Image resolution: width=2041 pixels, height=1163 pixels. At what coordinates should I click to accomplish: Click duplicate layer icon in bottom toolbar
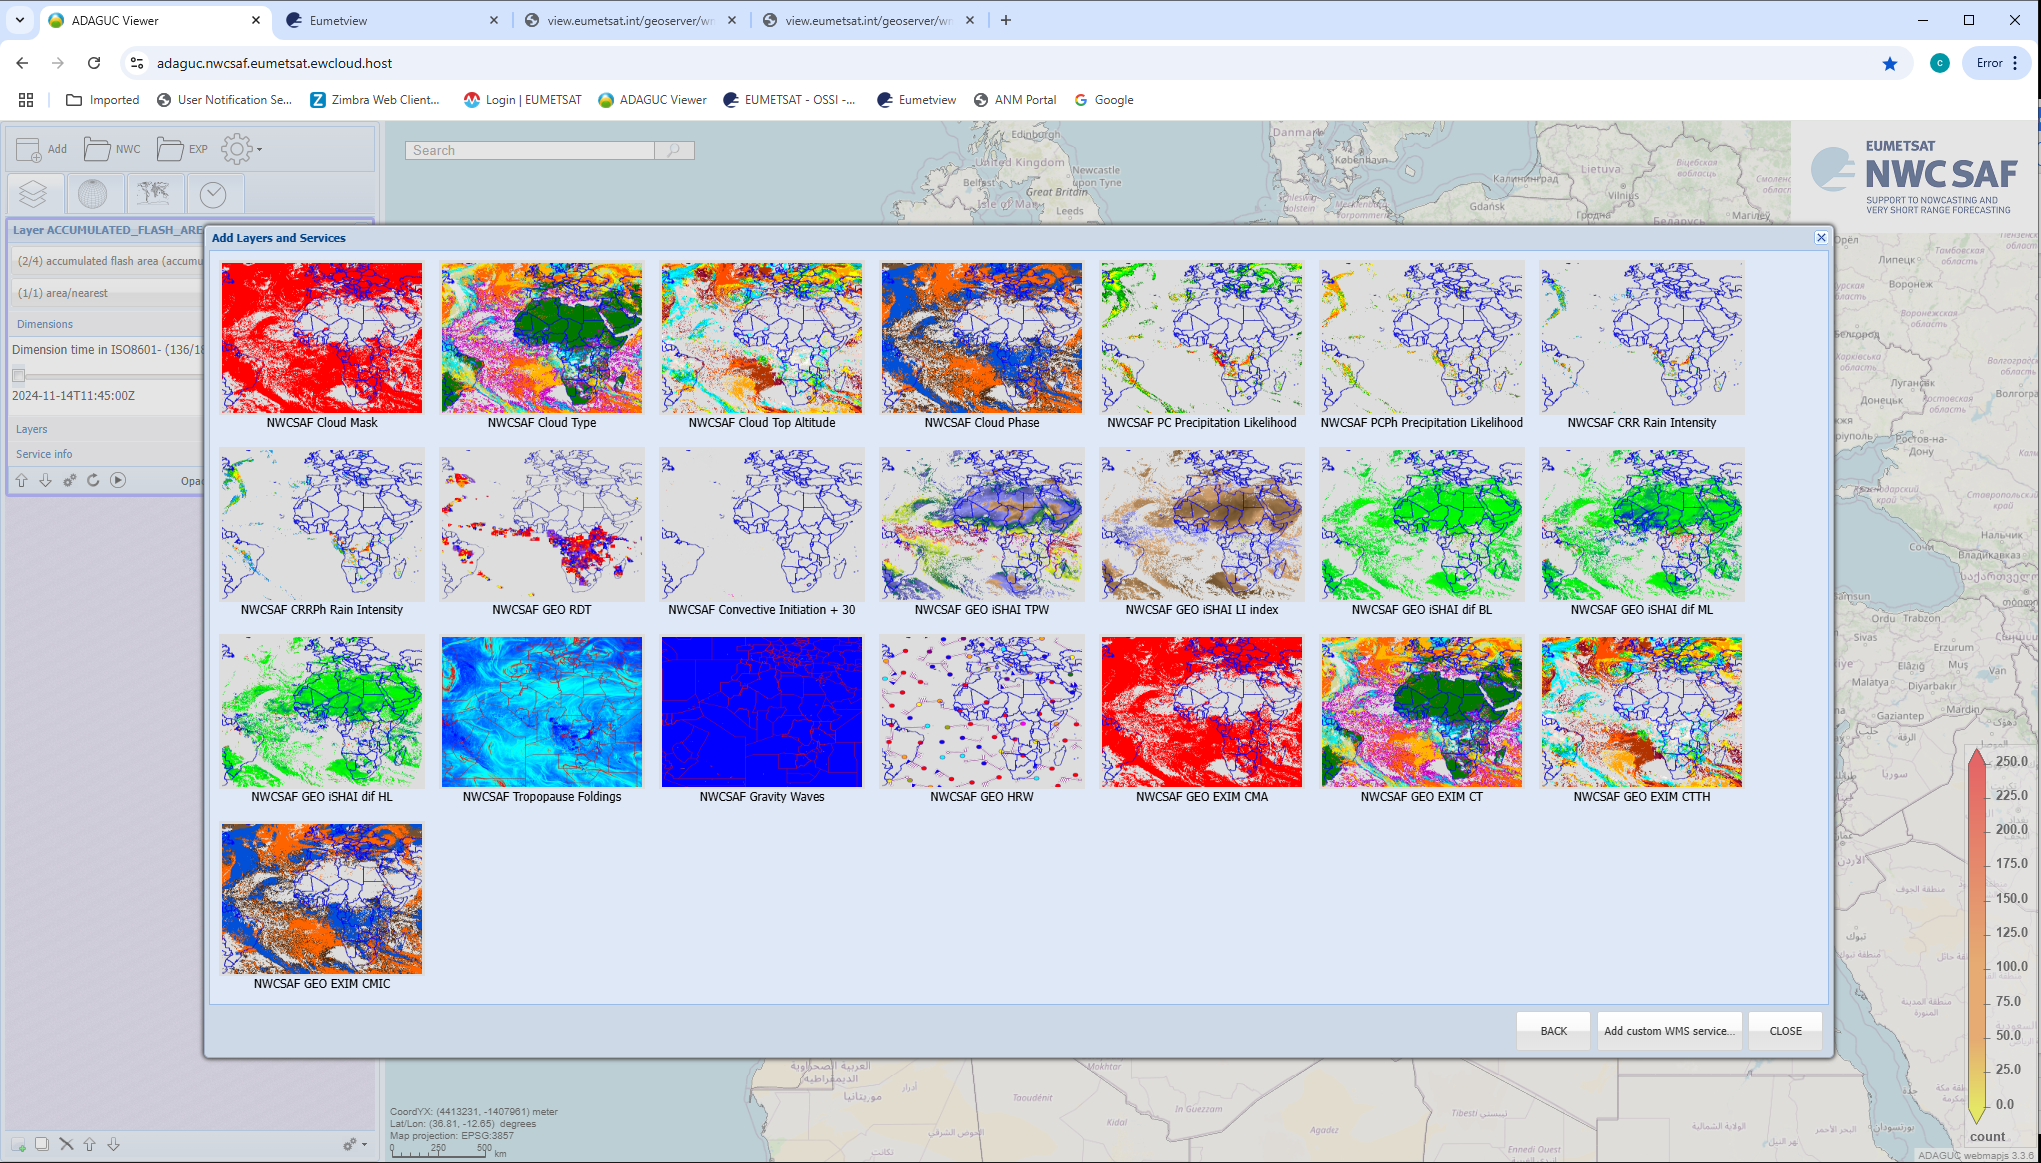42,1144
